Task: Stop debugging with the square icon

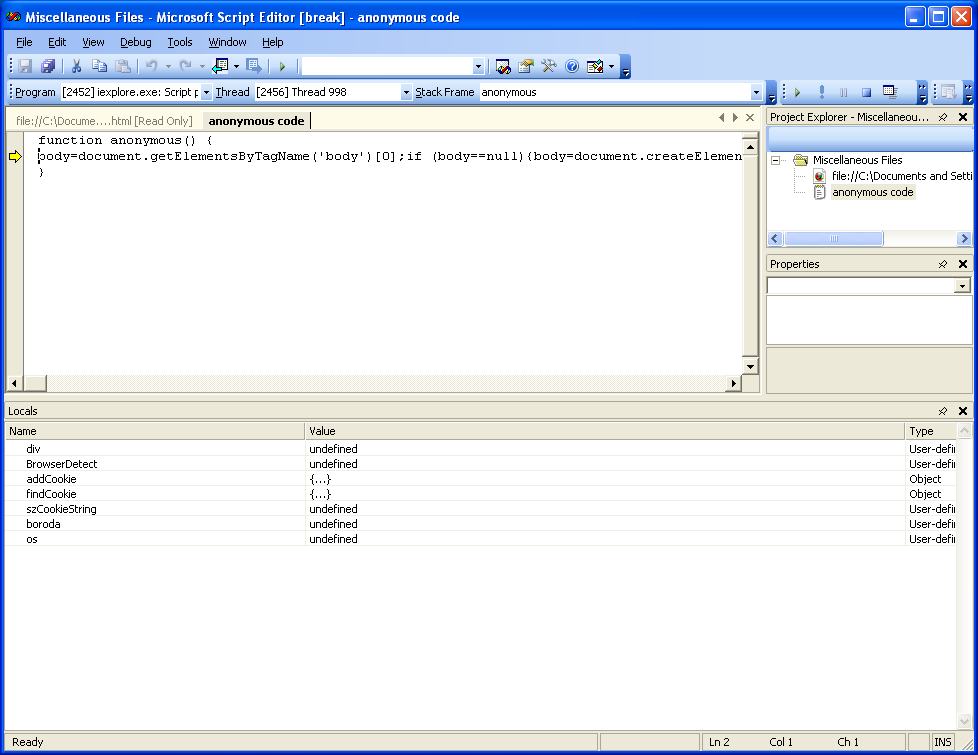Action: point(866,92)
